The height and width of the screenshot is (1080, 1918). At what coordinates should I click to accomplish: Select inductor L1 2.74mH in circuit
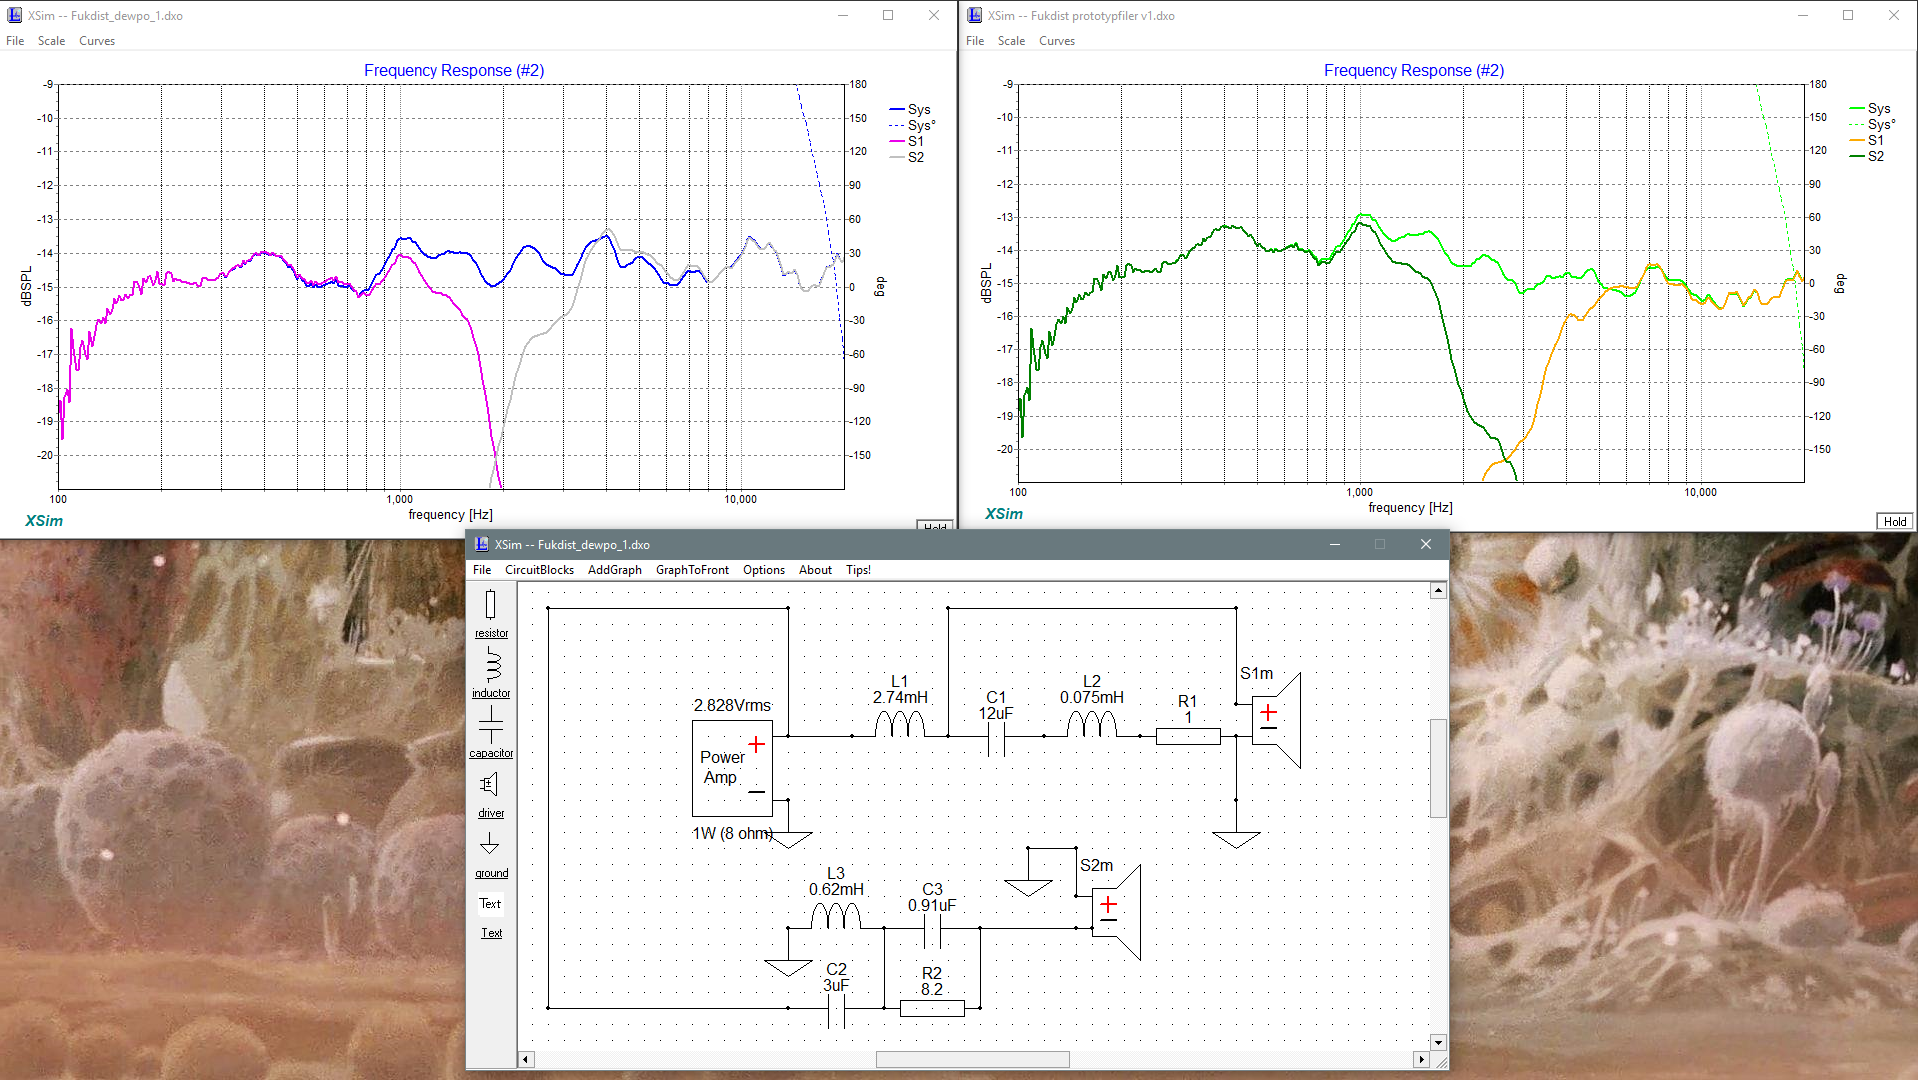900,723
